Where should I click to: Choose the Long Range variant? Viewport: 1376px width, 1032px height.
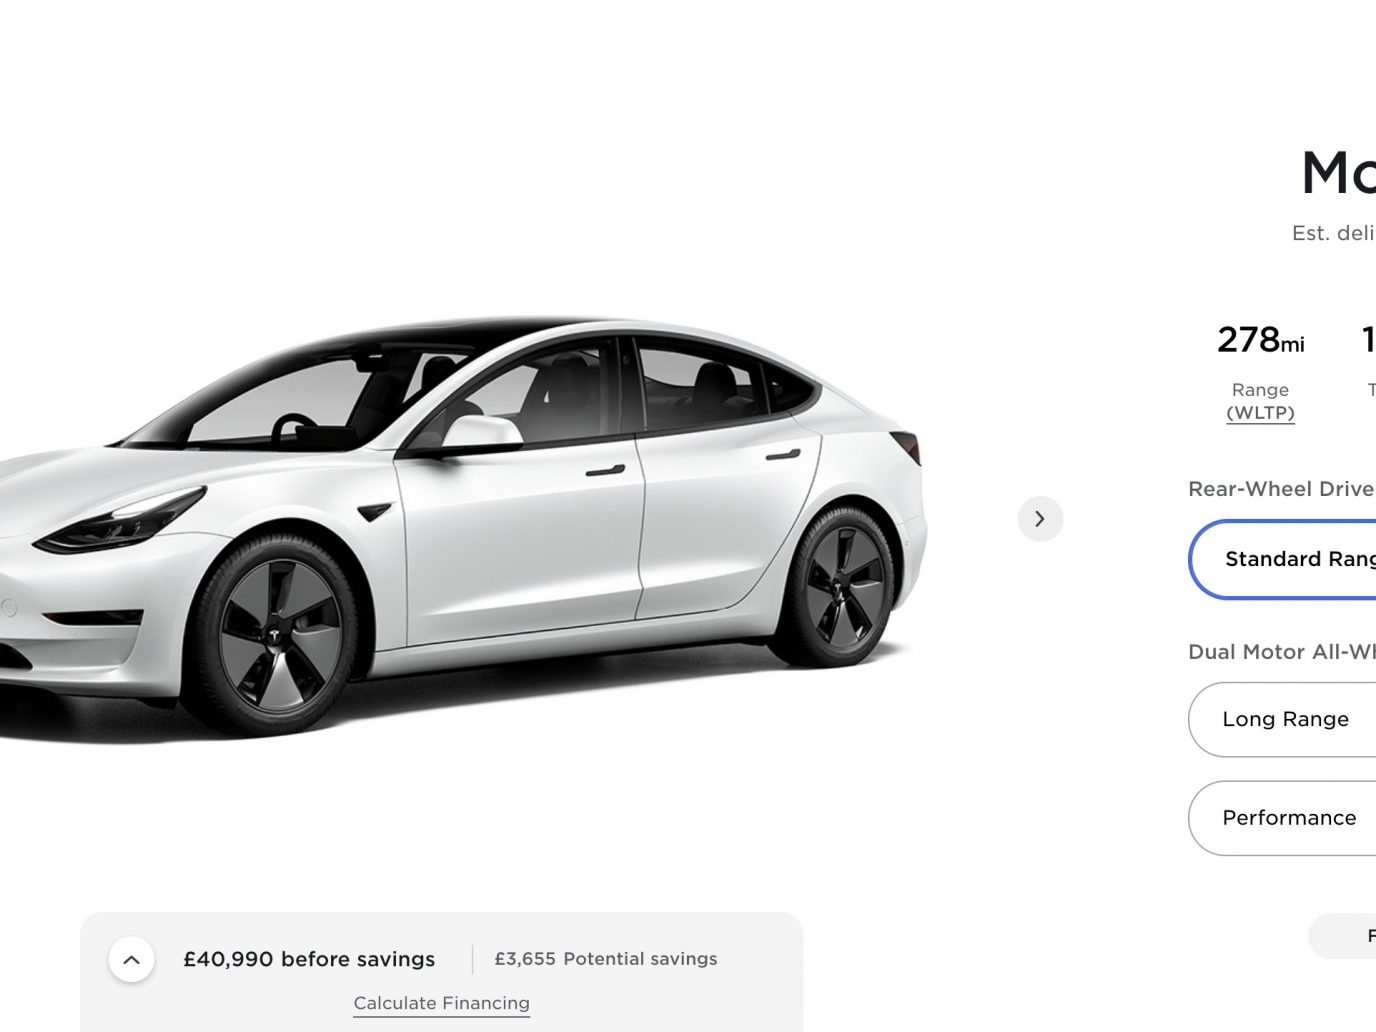click(1283, 719)
